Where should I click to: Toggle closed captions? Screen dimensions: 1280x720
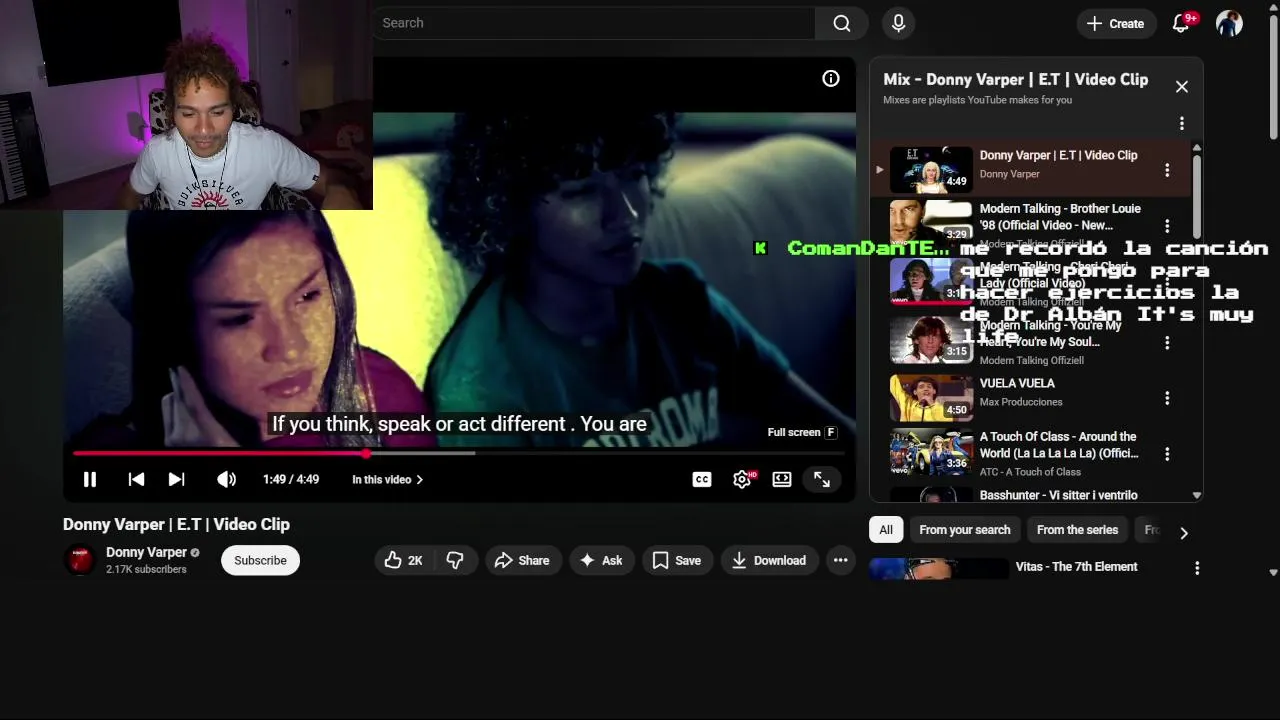click(x=702, y=480)
